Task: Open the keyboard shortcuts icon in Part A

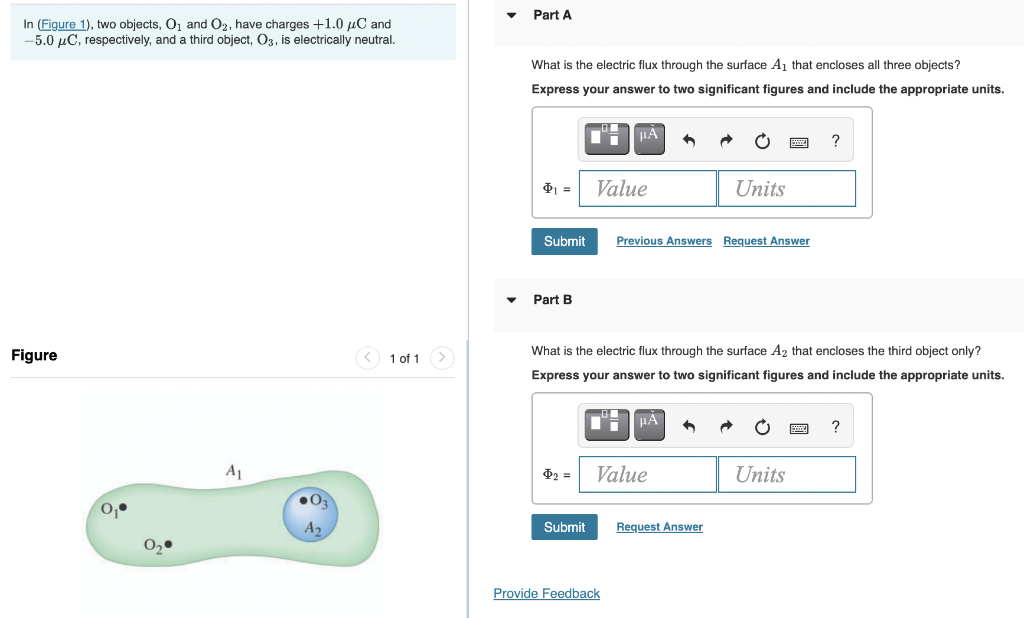Action: pyautogui.click(x=799, y=141)
